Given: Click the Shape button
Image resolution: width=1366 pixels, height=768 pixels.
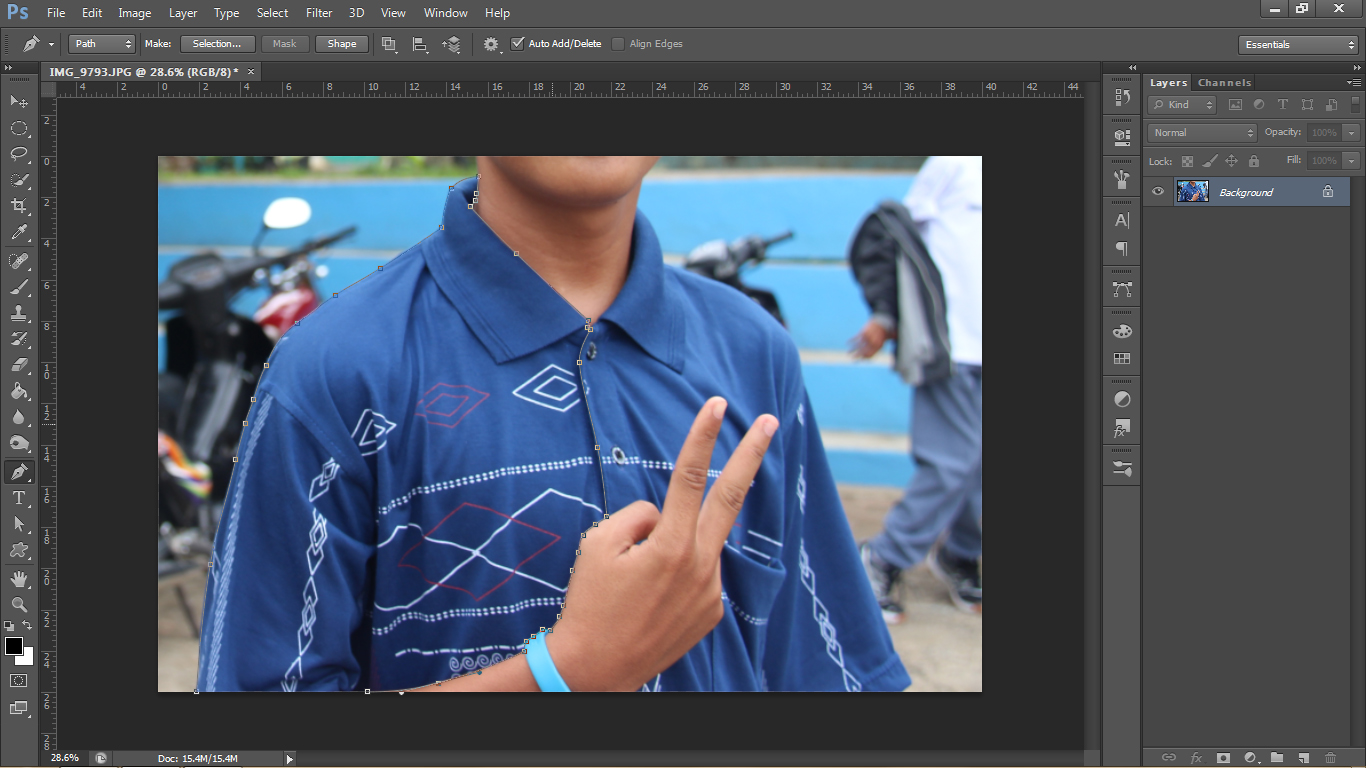Looking at the screenshot, I should coord(341,43).
